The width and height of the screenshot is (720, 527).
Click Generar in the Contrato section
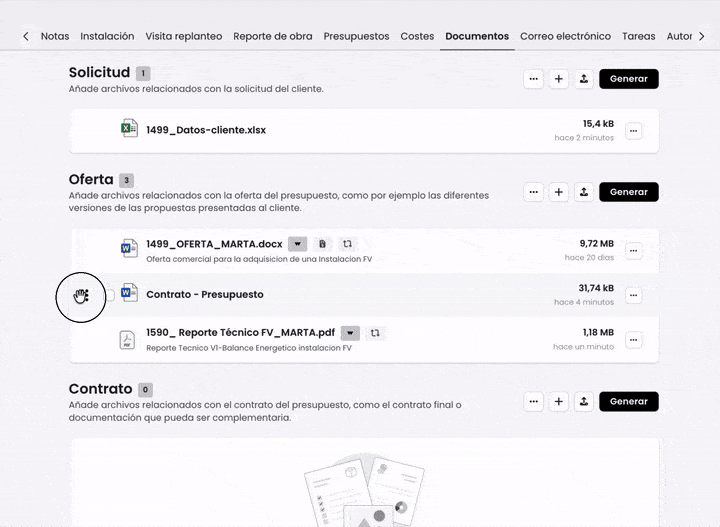[629, 402]
